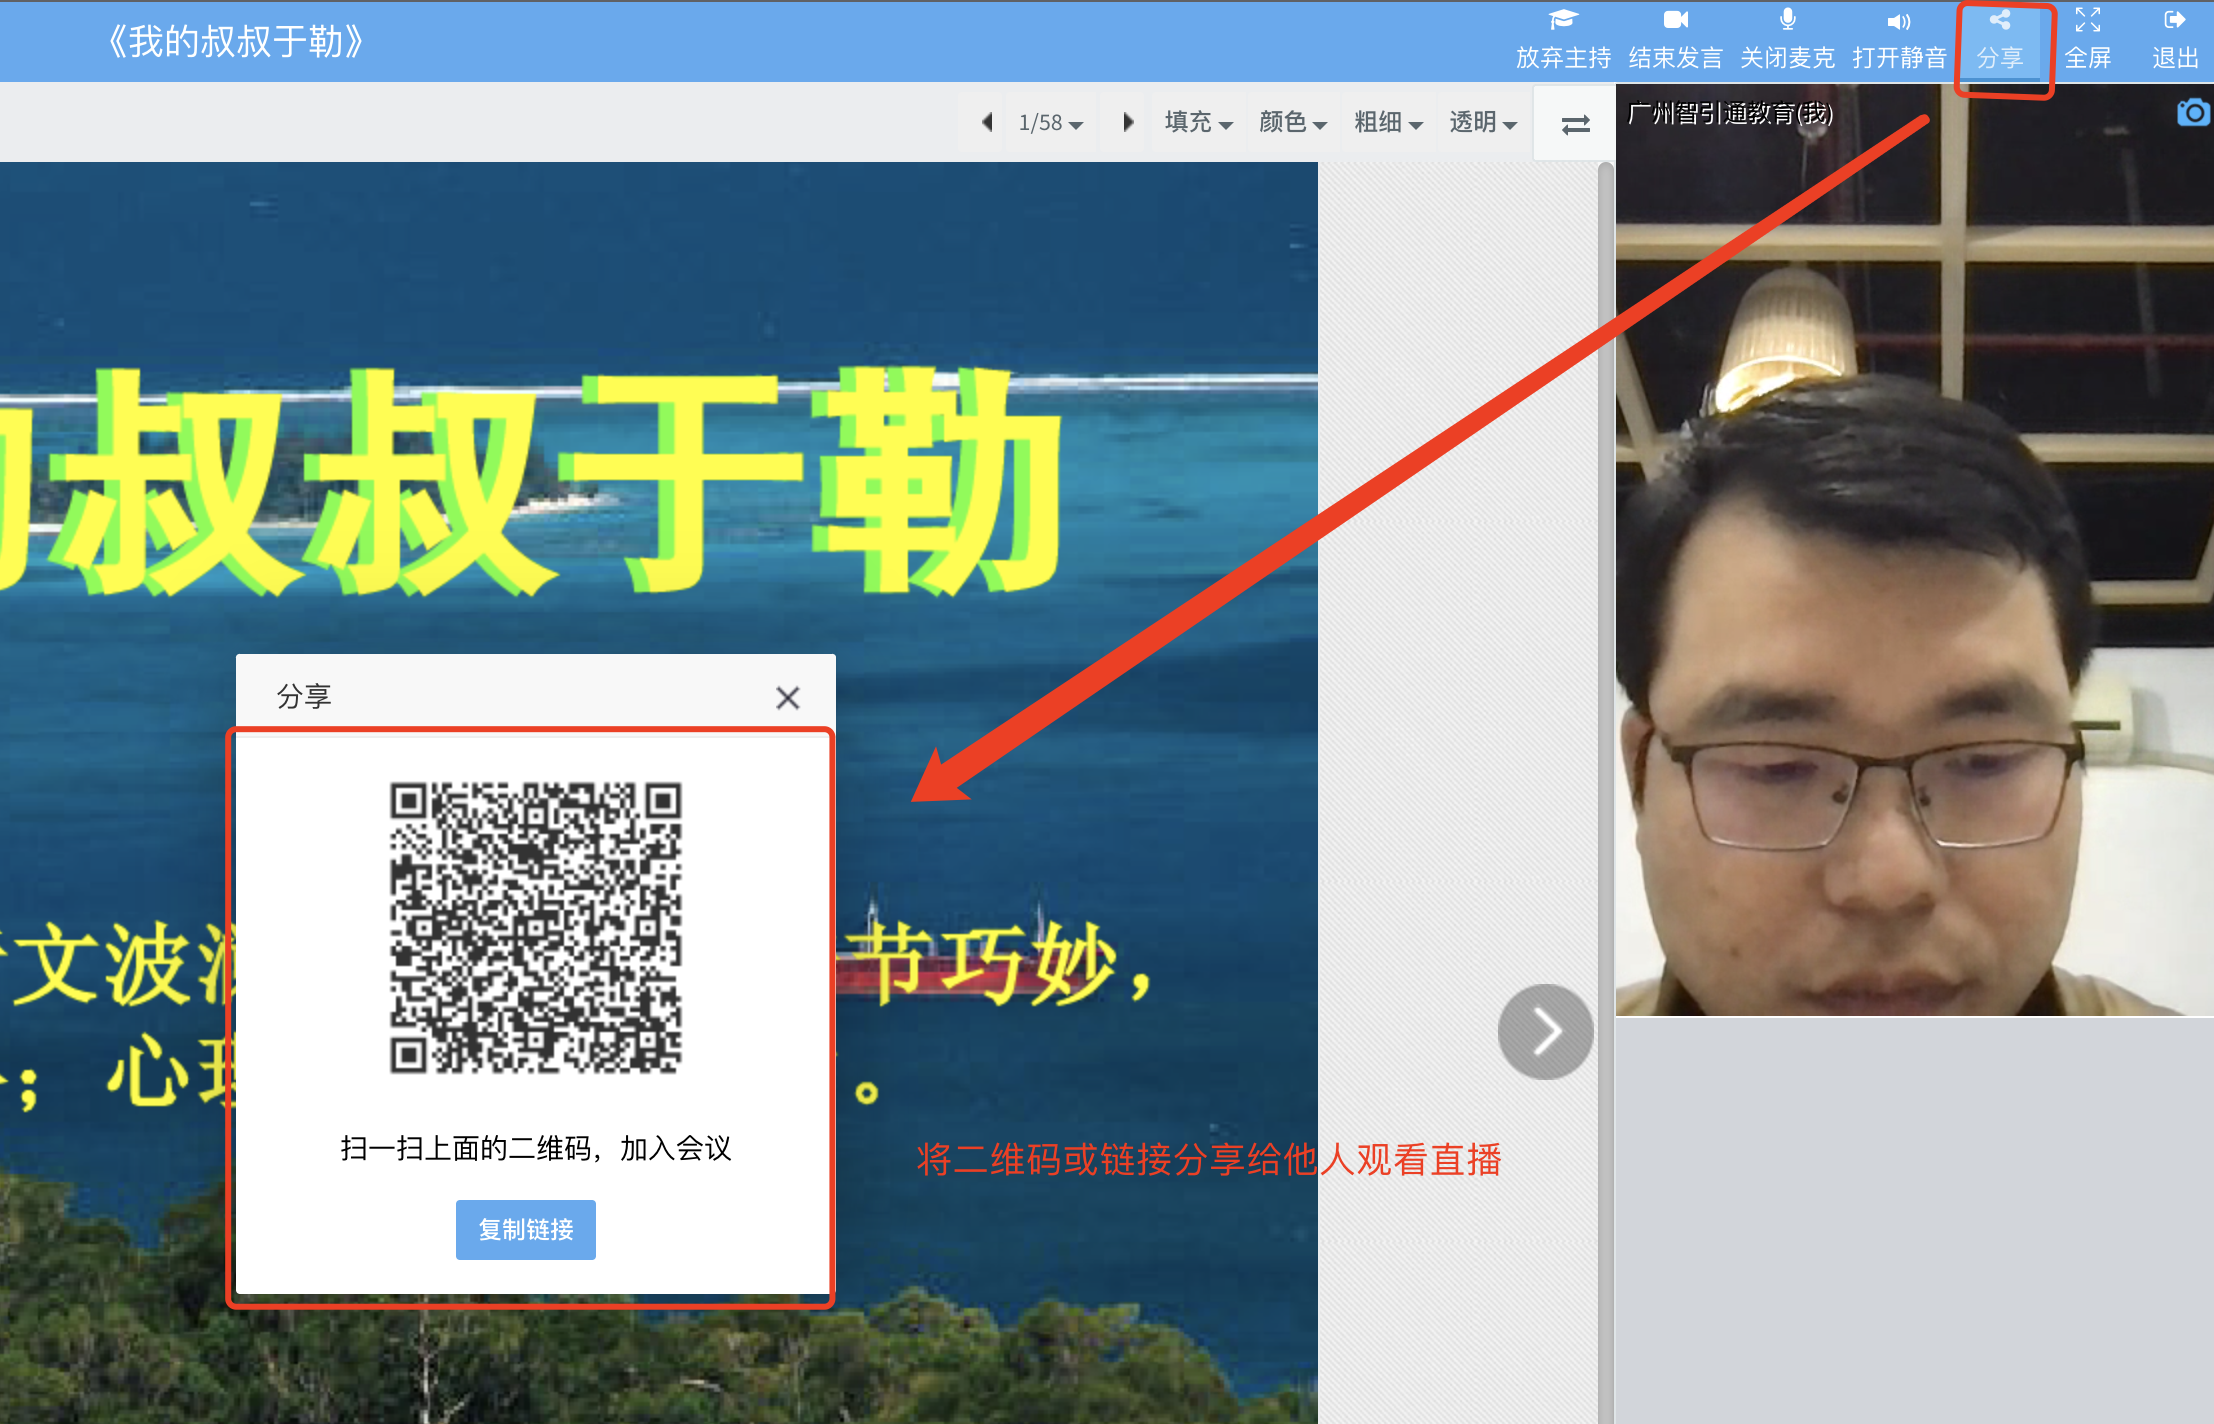This screenshot has width=2214, height=1424.
Task: Open the 1/58 page selector dropdown
Action: pyautogui.click(x=1050, y=123)
